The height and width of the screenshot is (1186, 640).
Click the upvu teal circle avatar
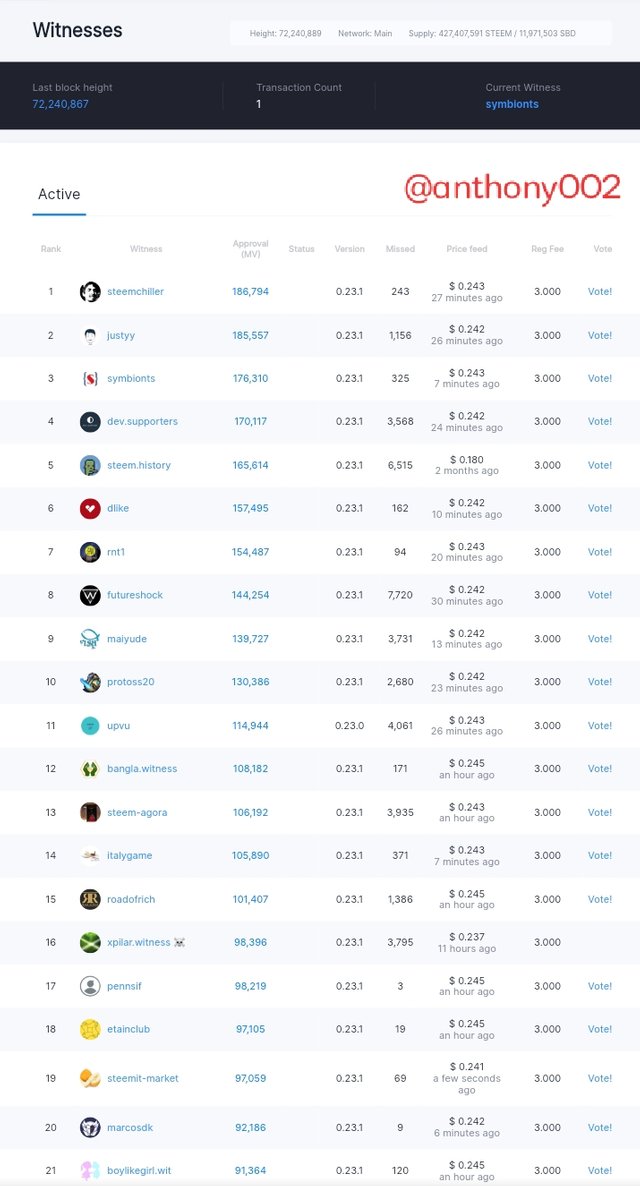90,725
